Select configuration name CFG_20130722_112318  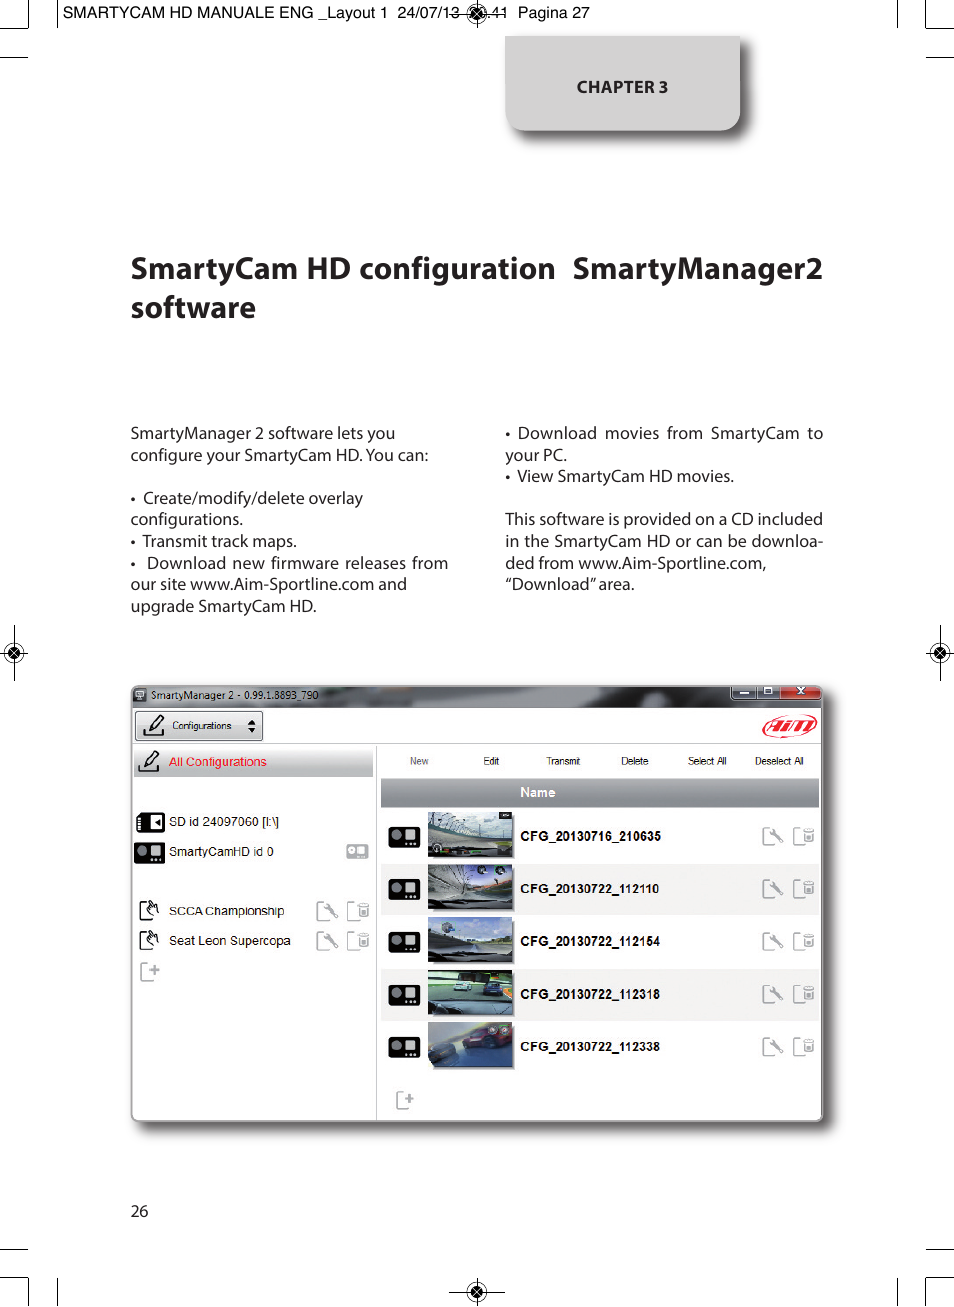point(590,994)
